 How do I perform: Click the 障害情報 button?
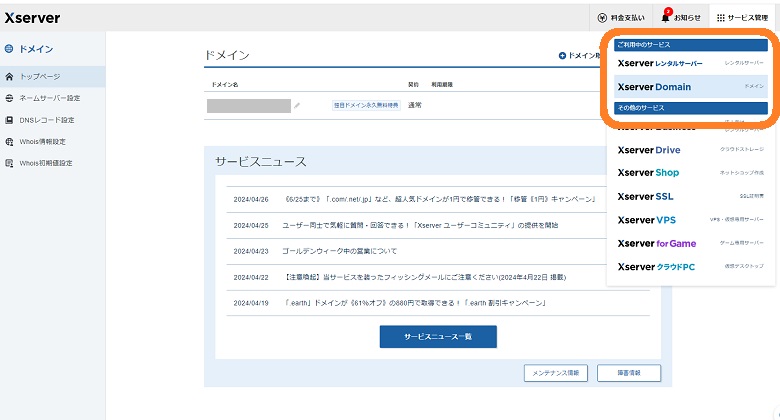[629, 373]
